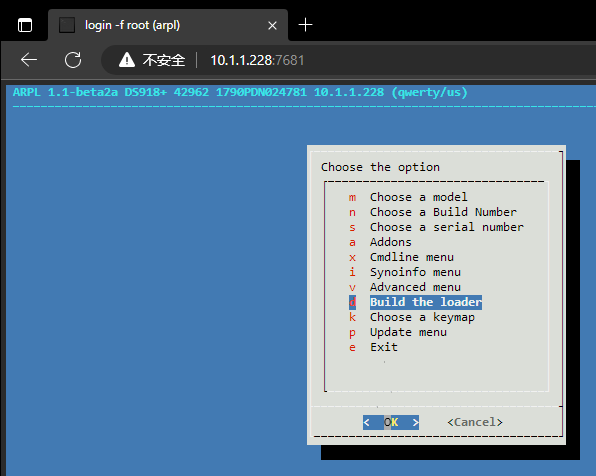Open the Synoinfo menu entry
Image resolution: width=596 pixels, height=476 pixels.
tap(415, 272)
